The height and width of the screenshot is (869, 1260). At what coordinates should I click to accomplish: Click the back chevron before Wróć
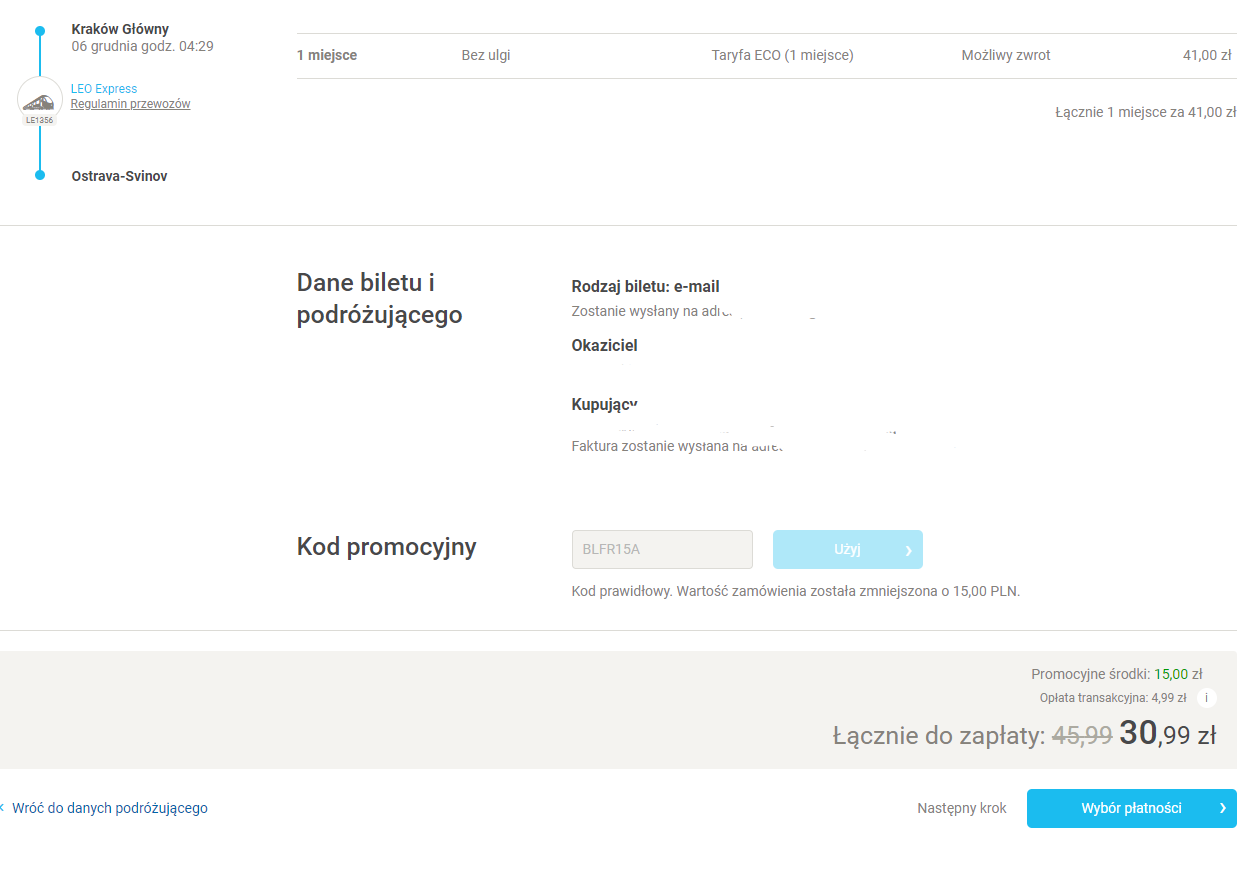pyautogui.click(x=2, y=807)
